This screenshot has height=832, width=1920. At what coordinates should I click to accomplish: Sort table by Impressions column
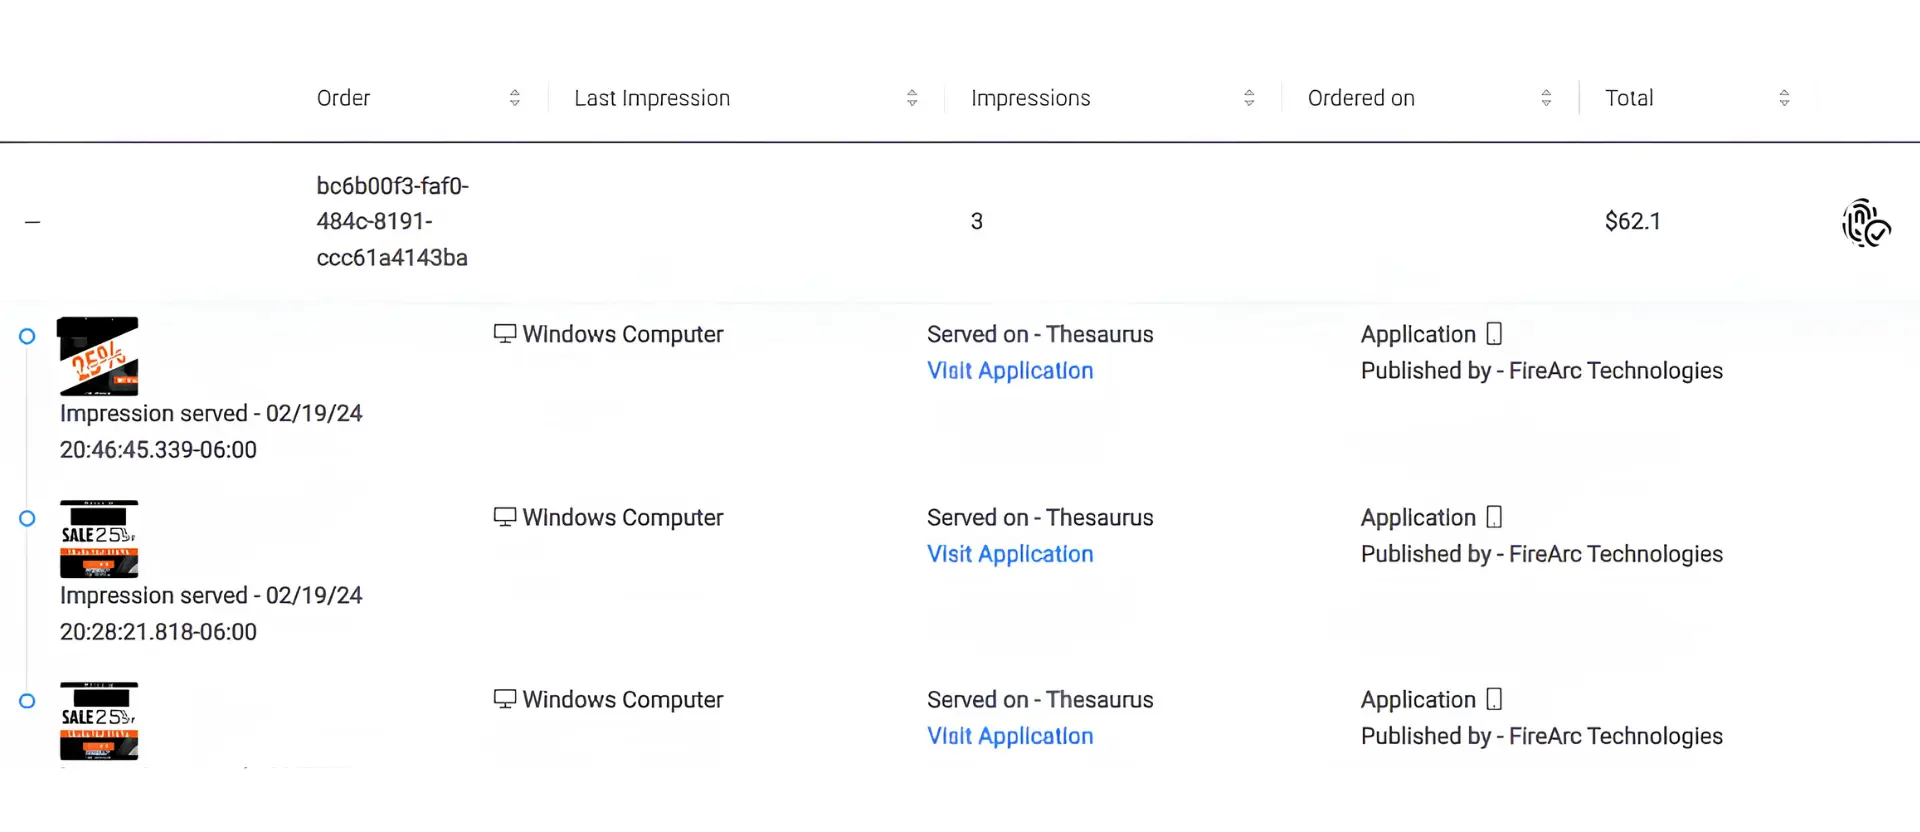pyautogui.click(x=1249, y=98)
